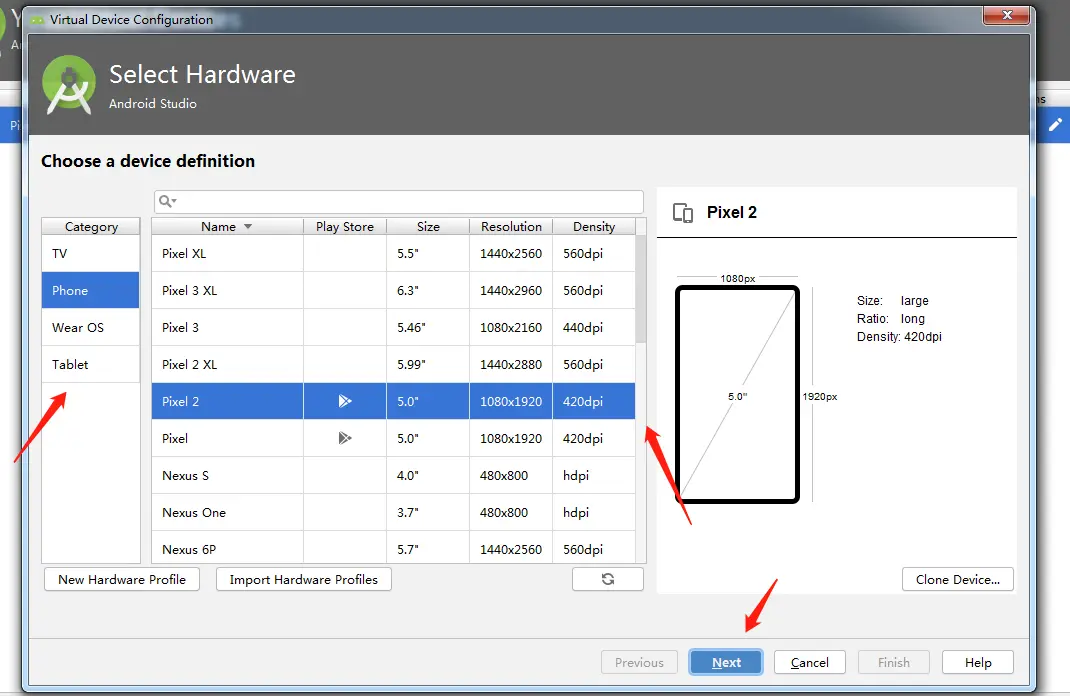
Task: Click the device icon beside Pixel 2 title
Action: point(682,213)
